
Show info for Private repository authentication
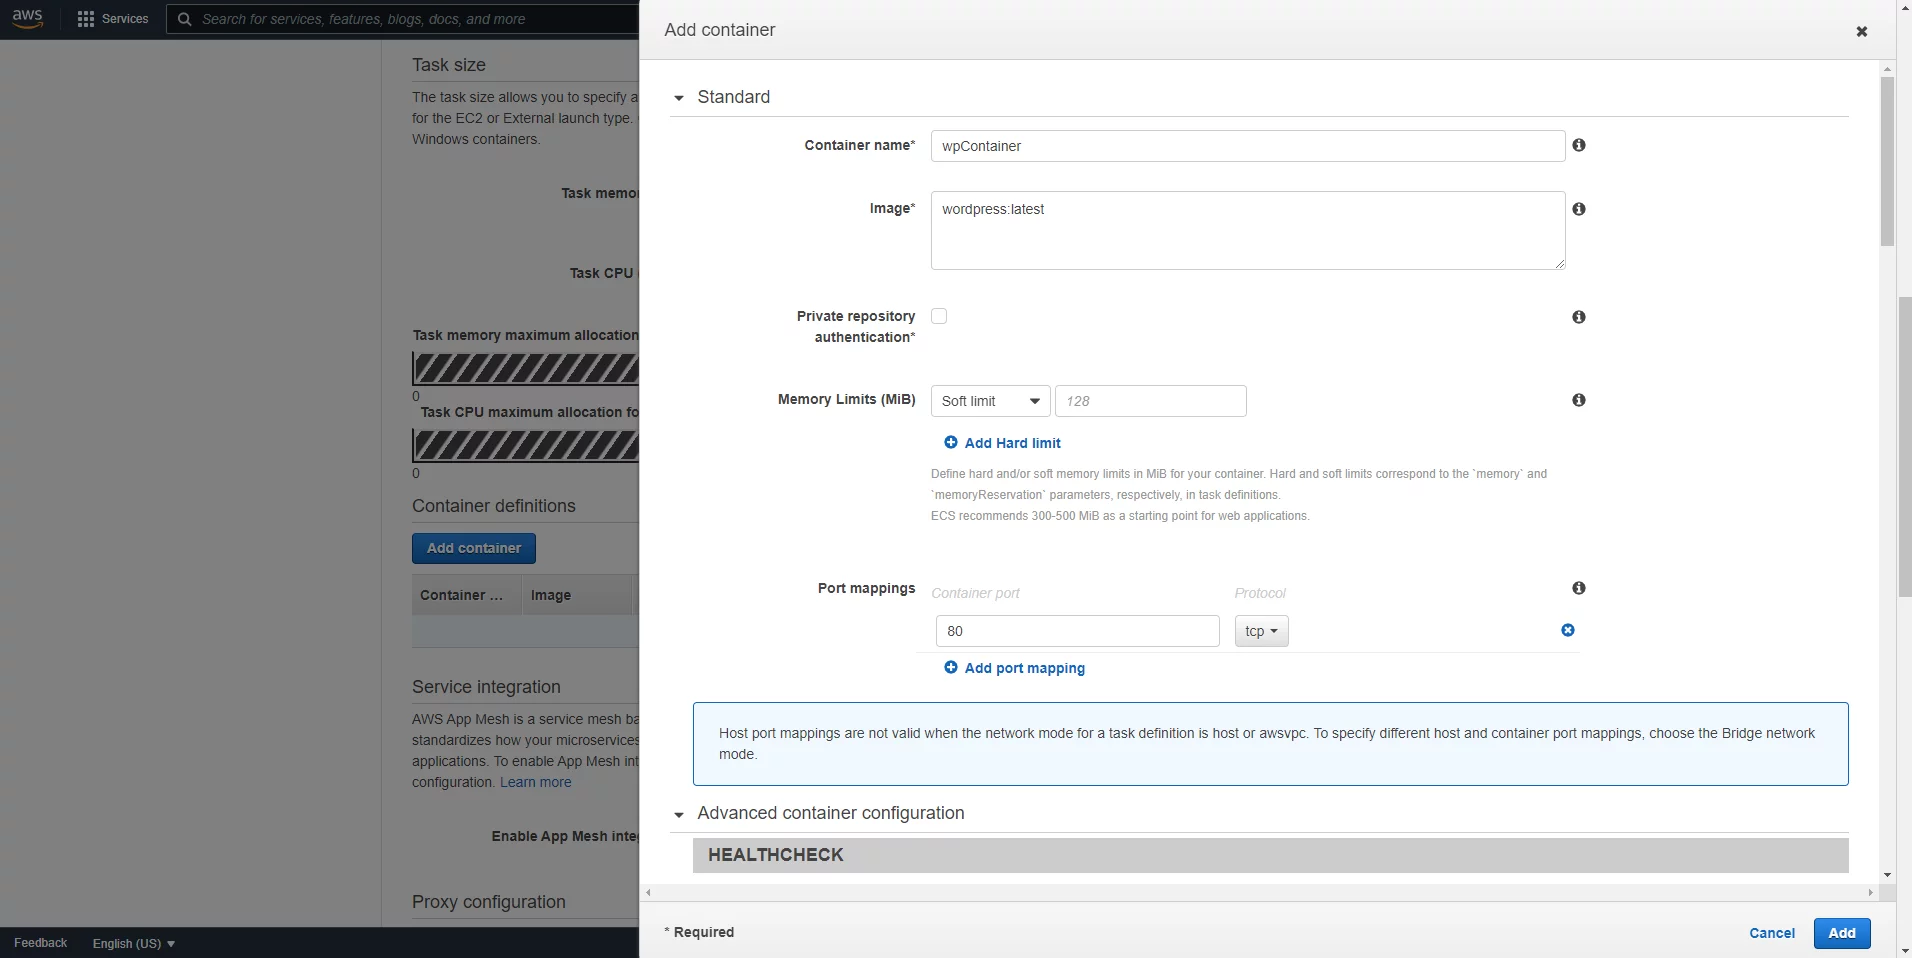[1579, 317]
